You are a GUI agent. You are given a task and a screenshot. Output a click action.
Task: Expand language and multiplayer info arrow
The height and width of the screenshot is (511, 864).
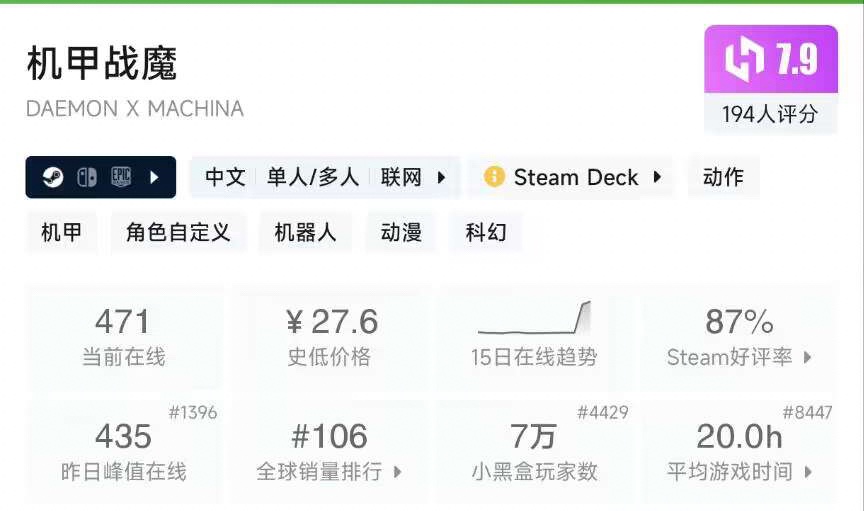(441, 177)
